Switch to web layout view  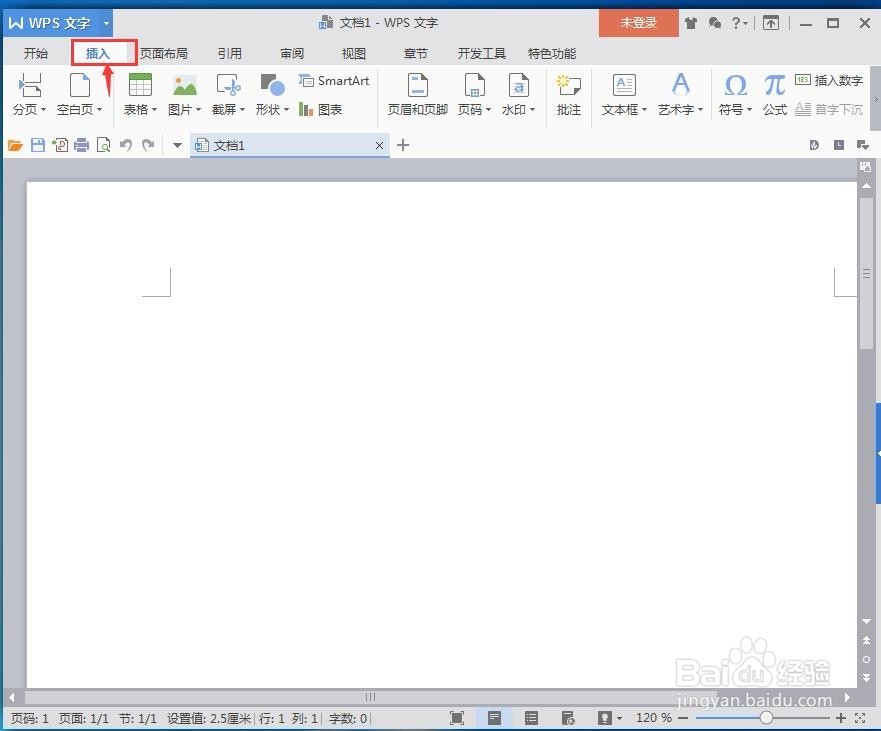(568, 718)
